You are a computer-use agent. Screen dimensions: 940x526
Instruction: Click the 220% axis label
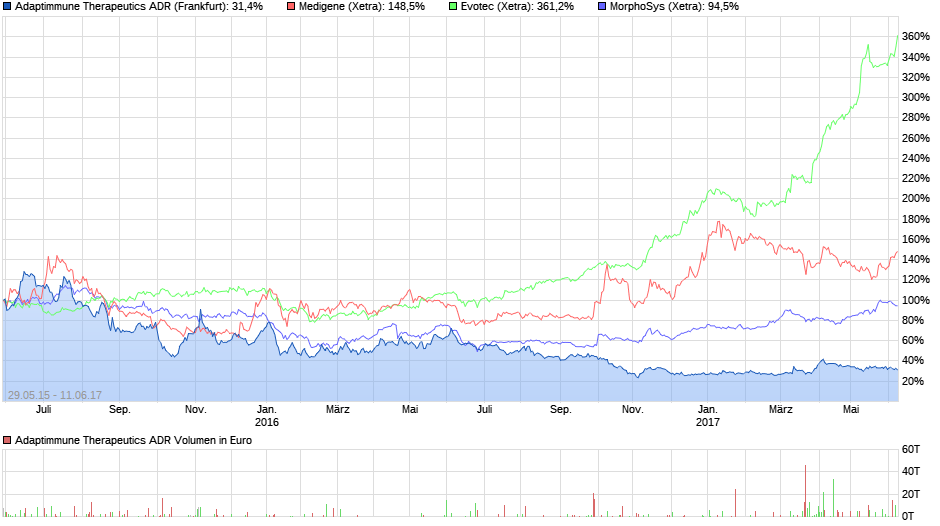(915, 178)
